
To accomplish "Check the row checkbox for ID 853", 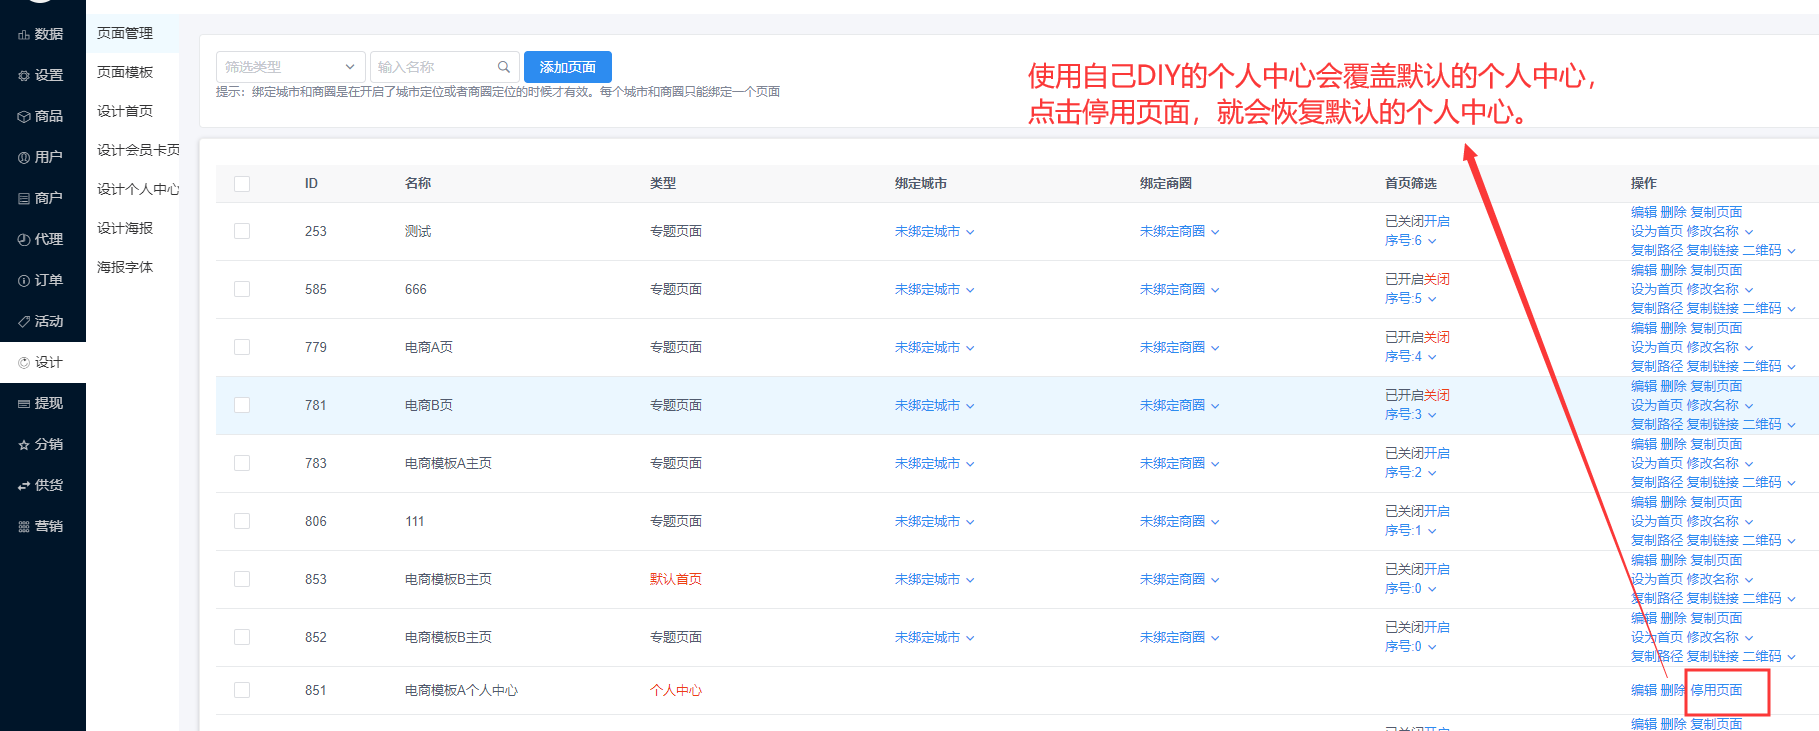I will pos(242,579).
